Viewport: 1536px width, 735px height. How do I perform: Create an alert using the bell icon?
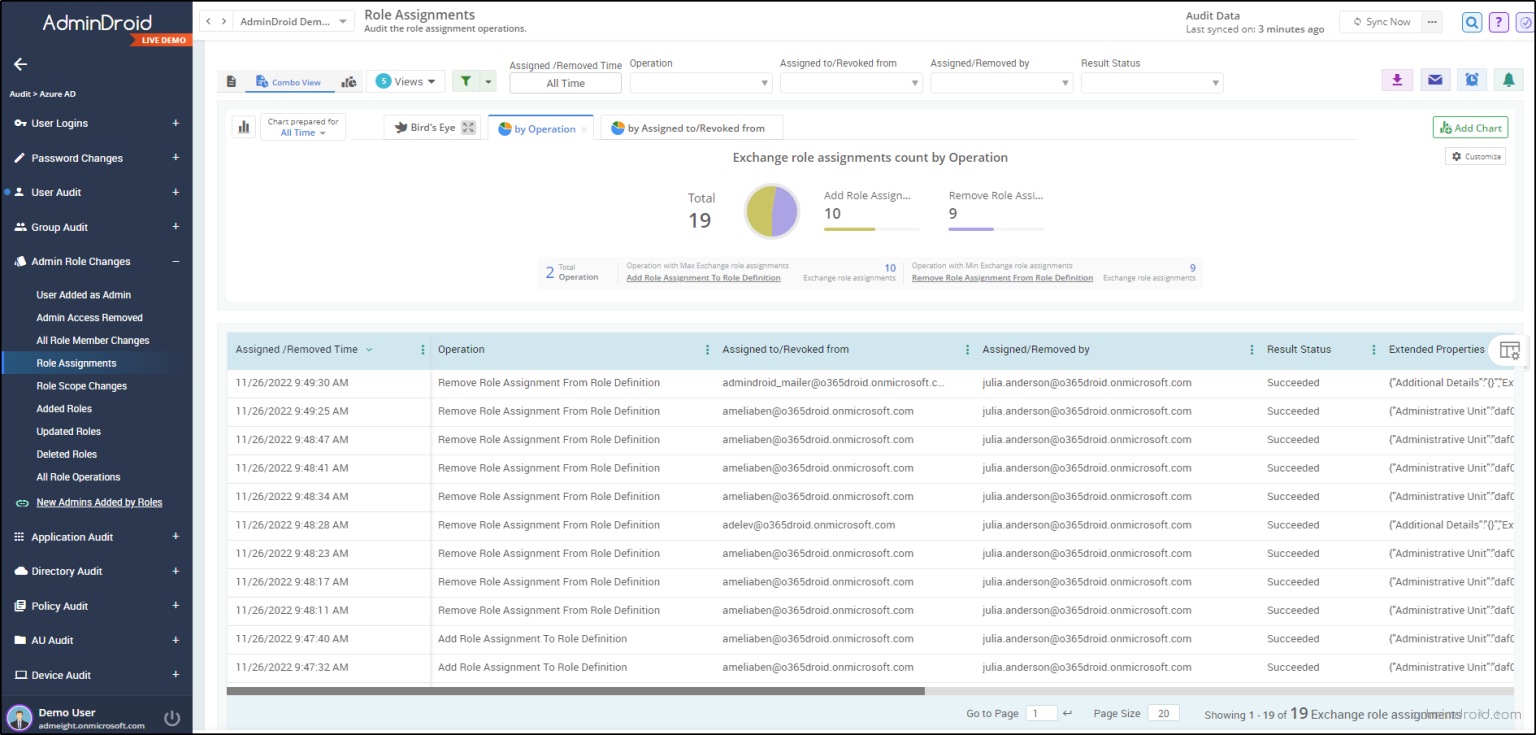pos(1508,79)
